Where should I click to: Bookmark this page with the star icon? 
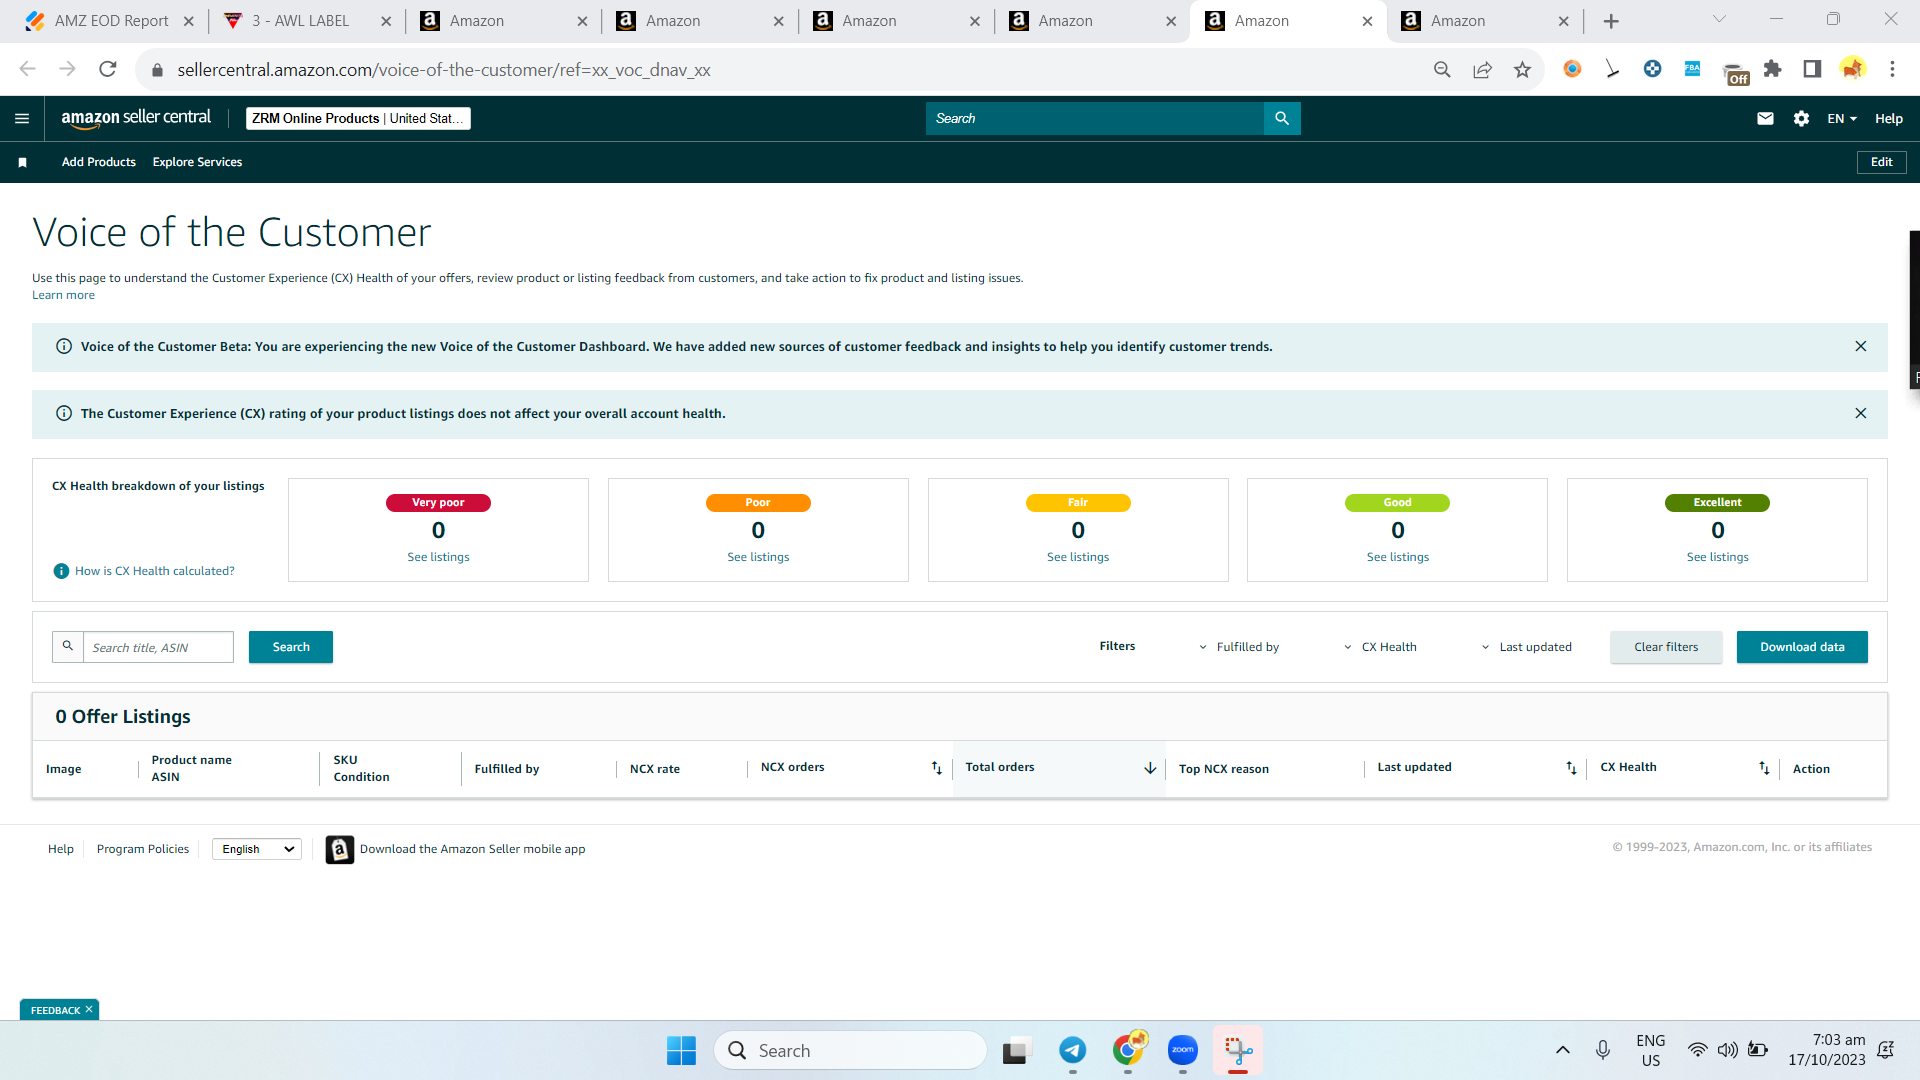(1522, 69)
